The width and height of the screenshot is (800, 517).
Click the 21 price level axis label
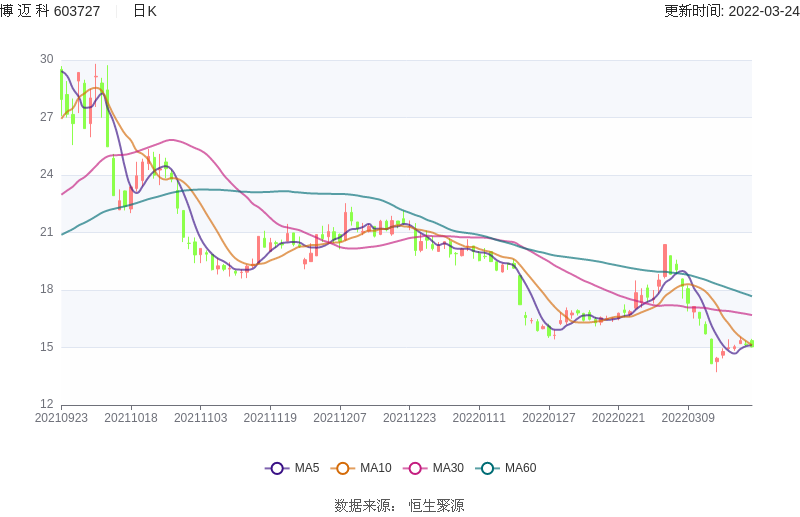(x=47, y=232)
